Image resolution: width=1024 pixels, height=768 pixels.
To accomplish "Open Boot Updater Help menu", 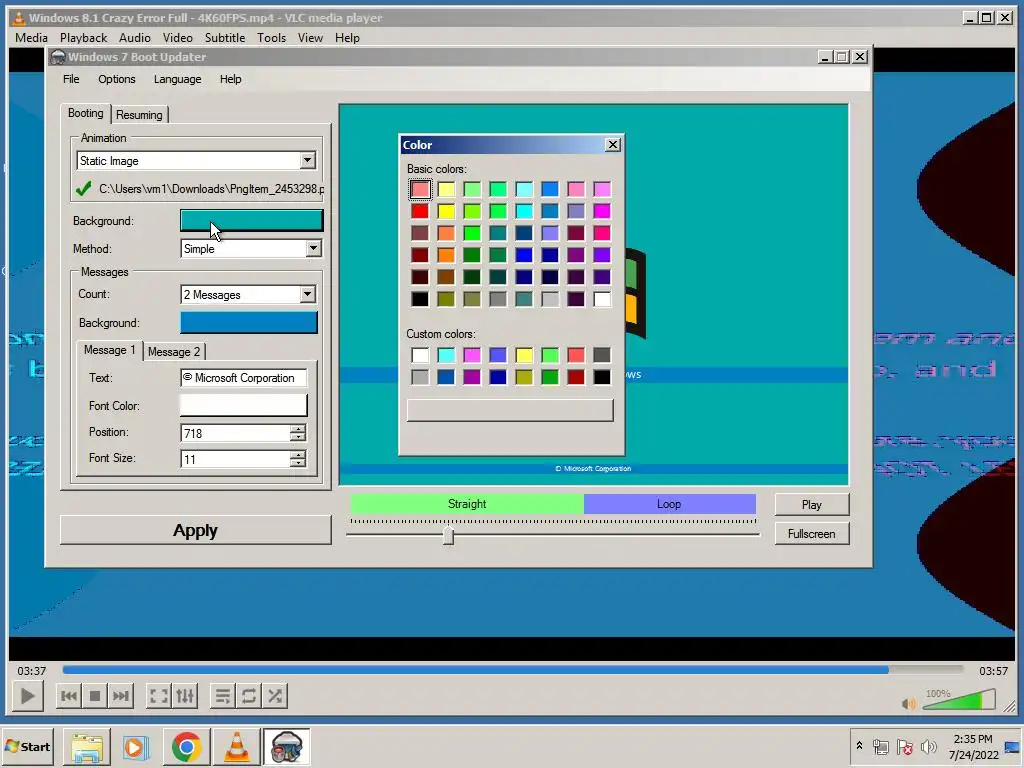I will (x=231, y=79).
